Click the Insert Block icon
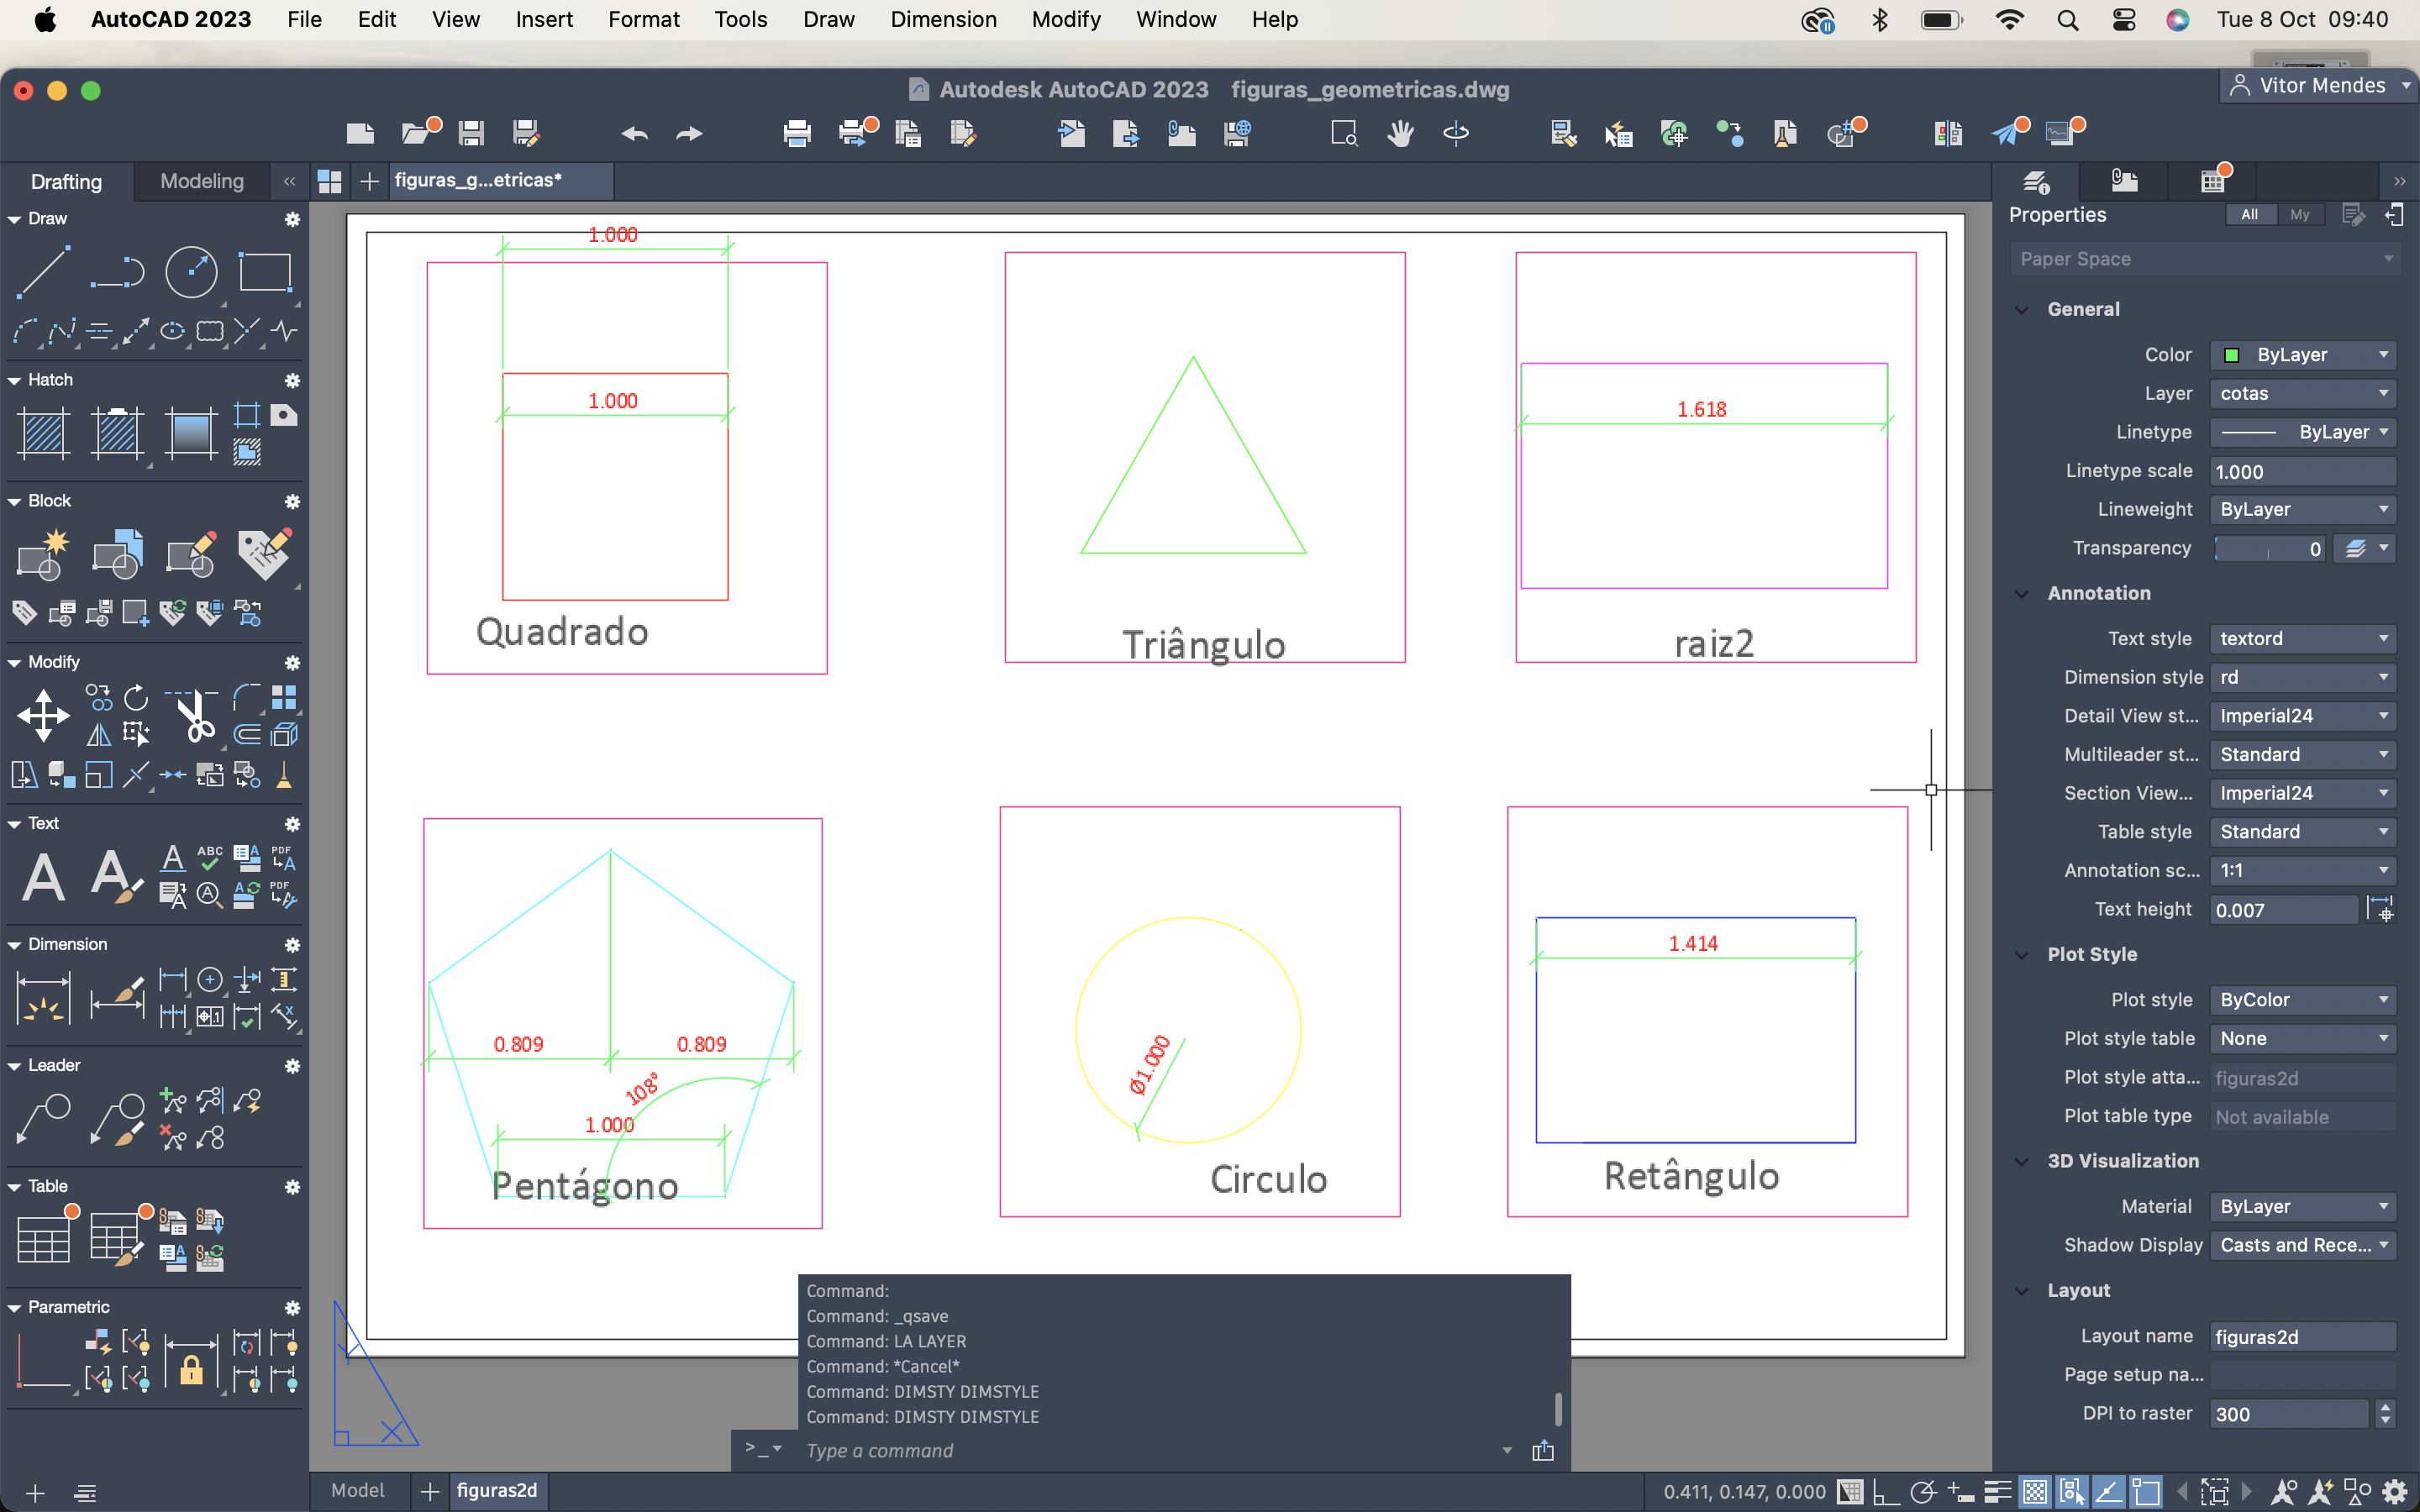 point(117,554)
